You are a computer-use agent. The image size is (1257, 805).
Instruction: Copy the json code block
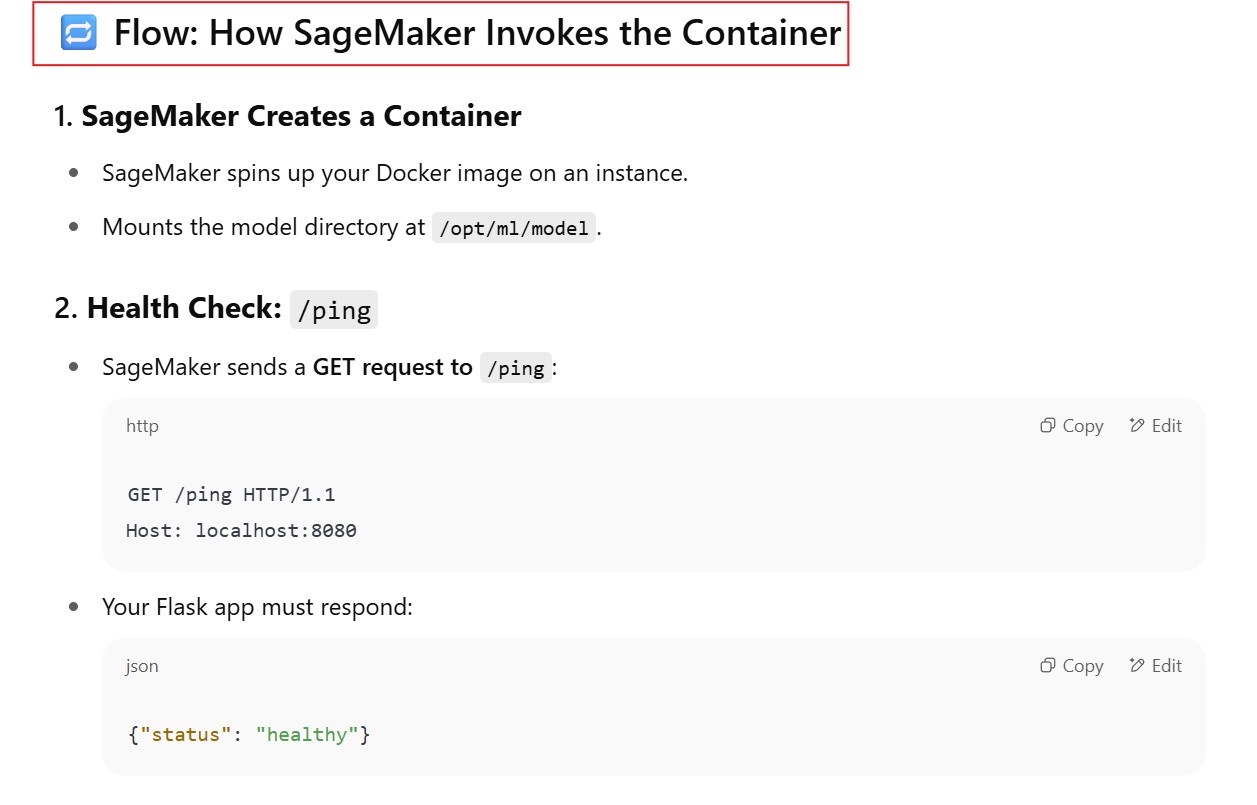point(1071,666)
